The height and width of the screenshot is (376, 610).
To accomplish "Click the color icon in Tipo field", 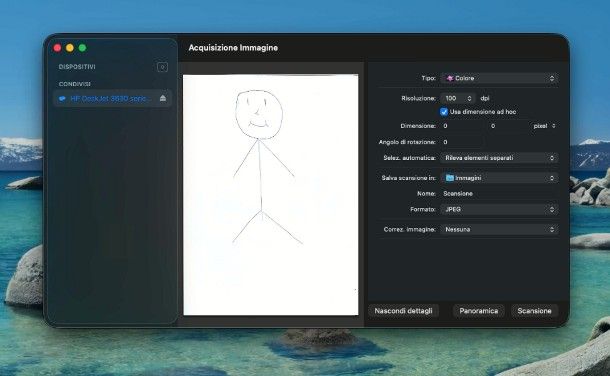I will 450,78.
